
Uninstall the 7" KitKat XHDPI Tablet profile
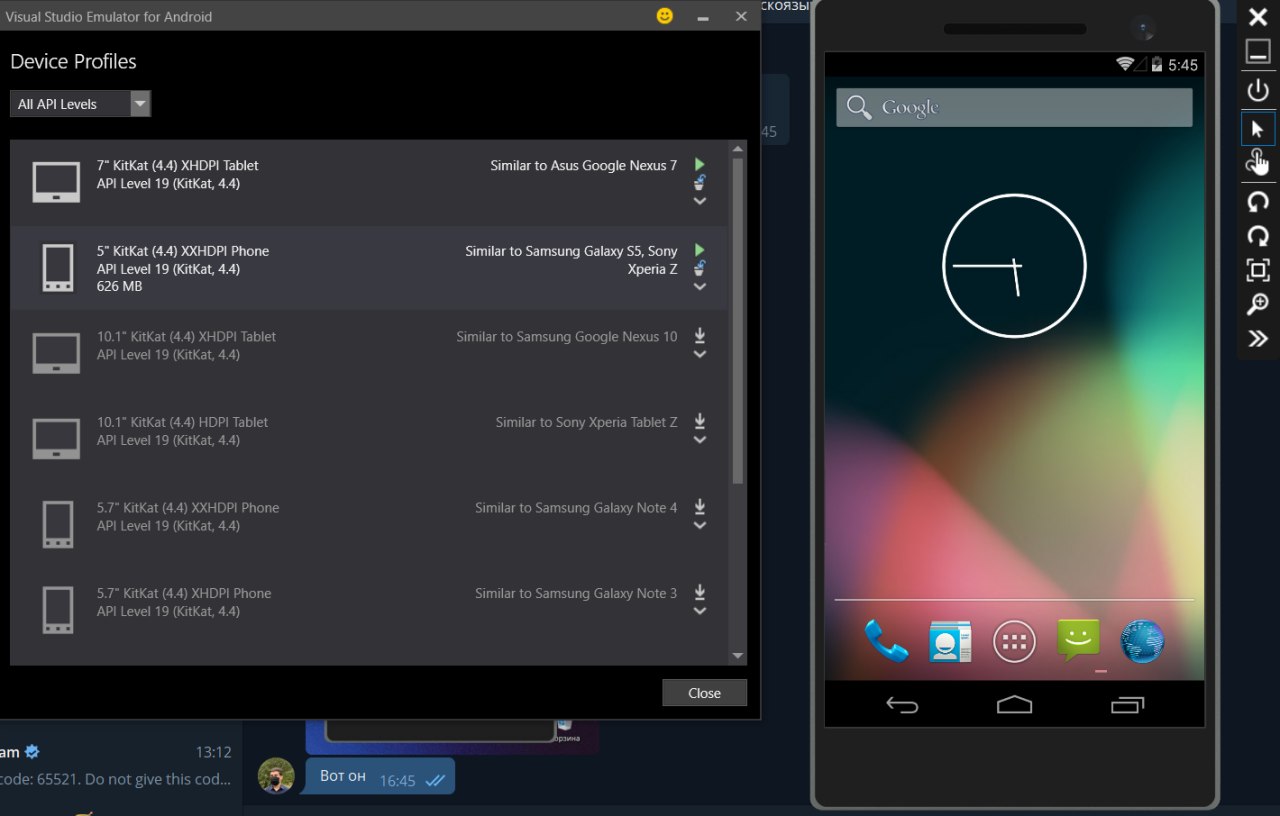[x=700, y=182]
